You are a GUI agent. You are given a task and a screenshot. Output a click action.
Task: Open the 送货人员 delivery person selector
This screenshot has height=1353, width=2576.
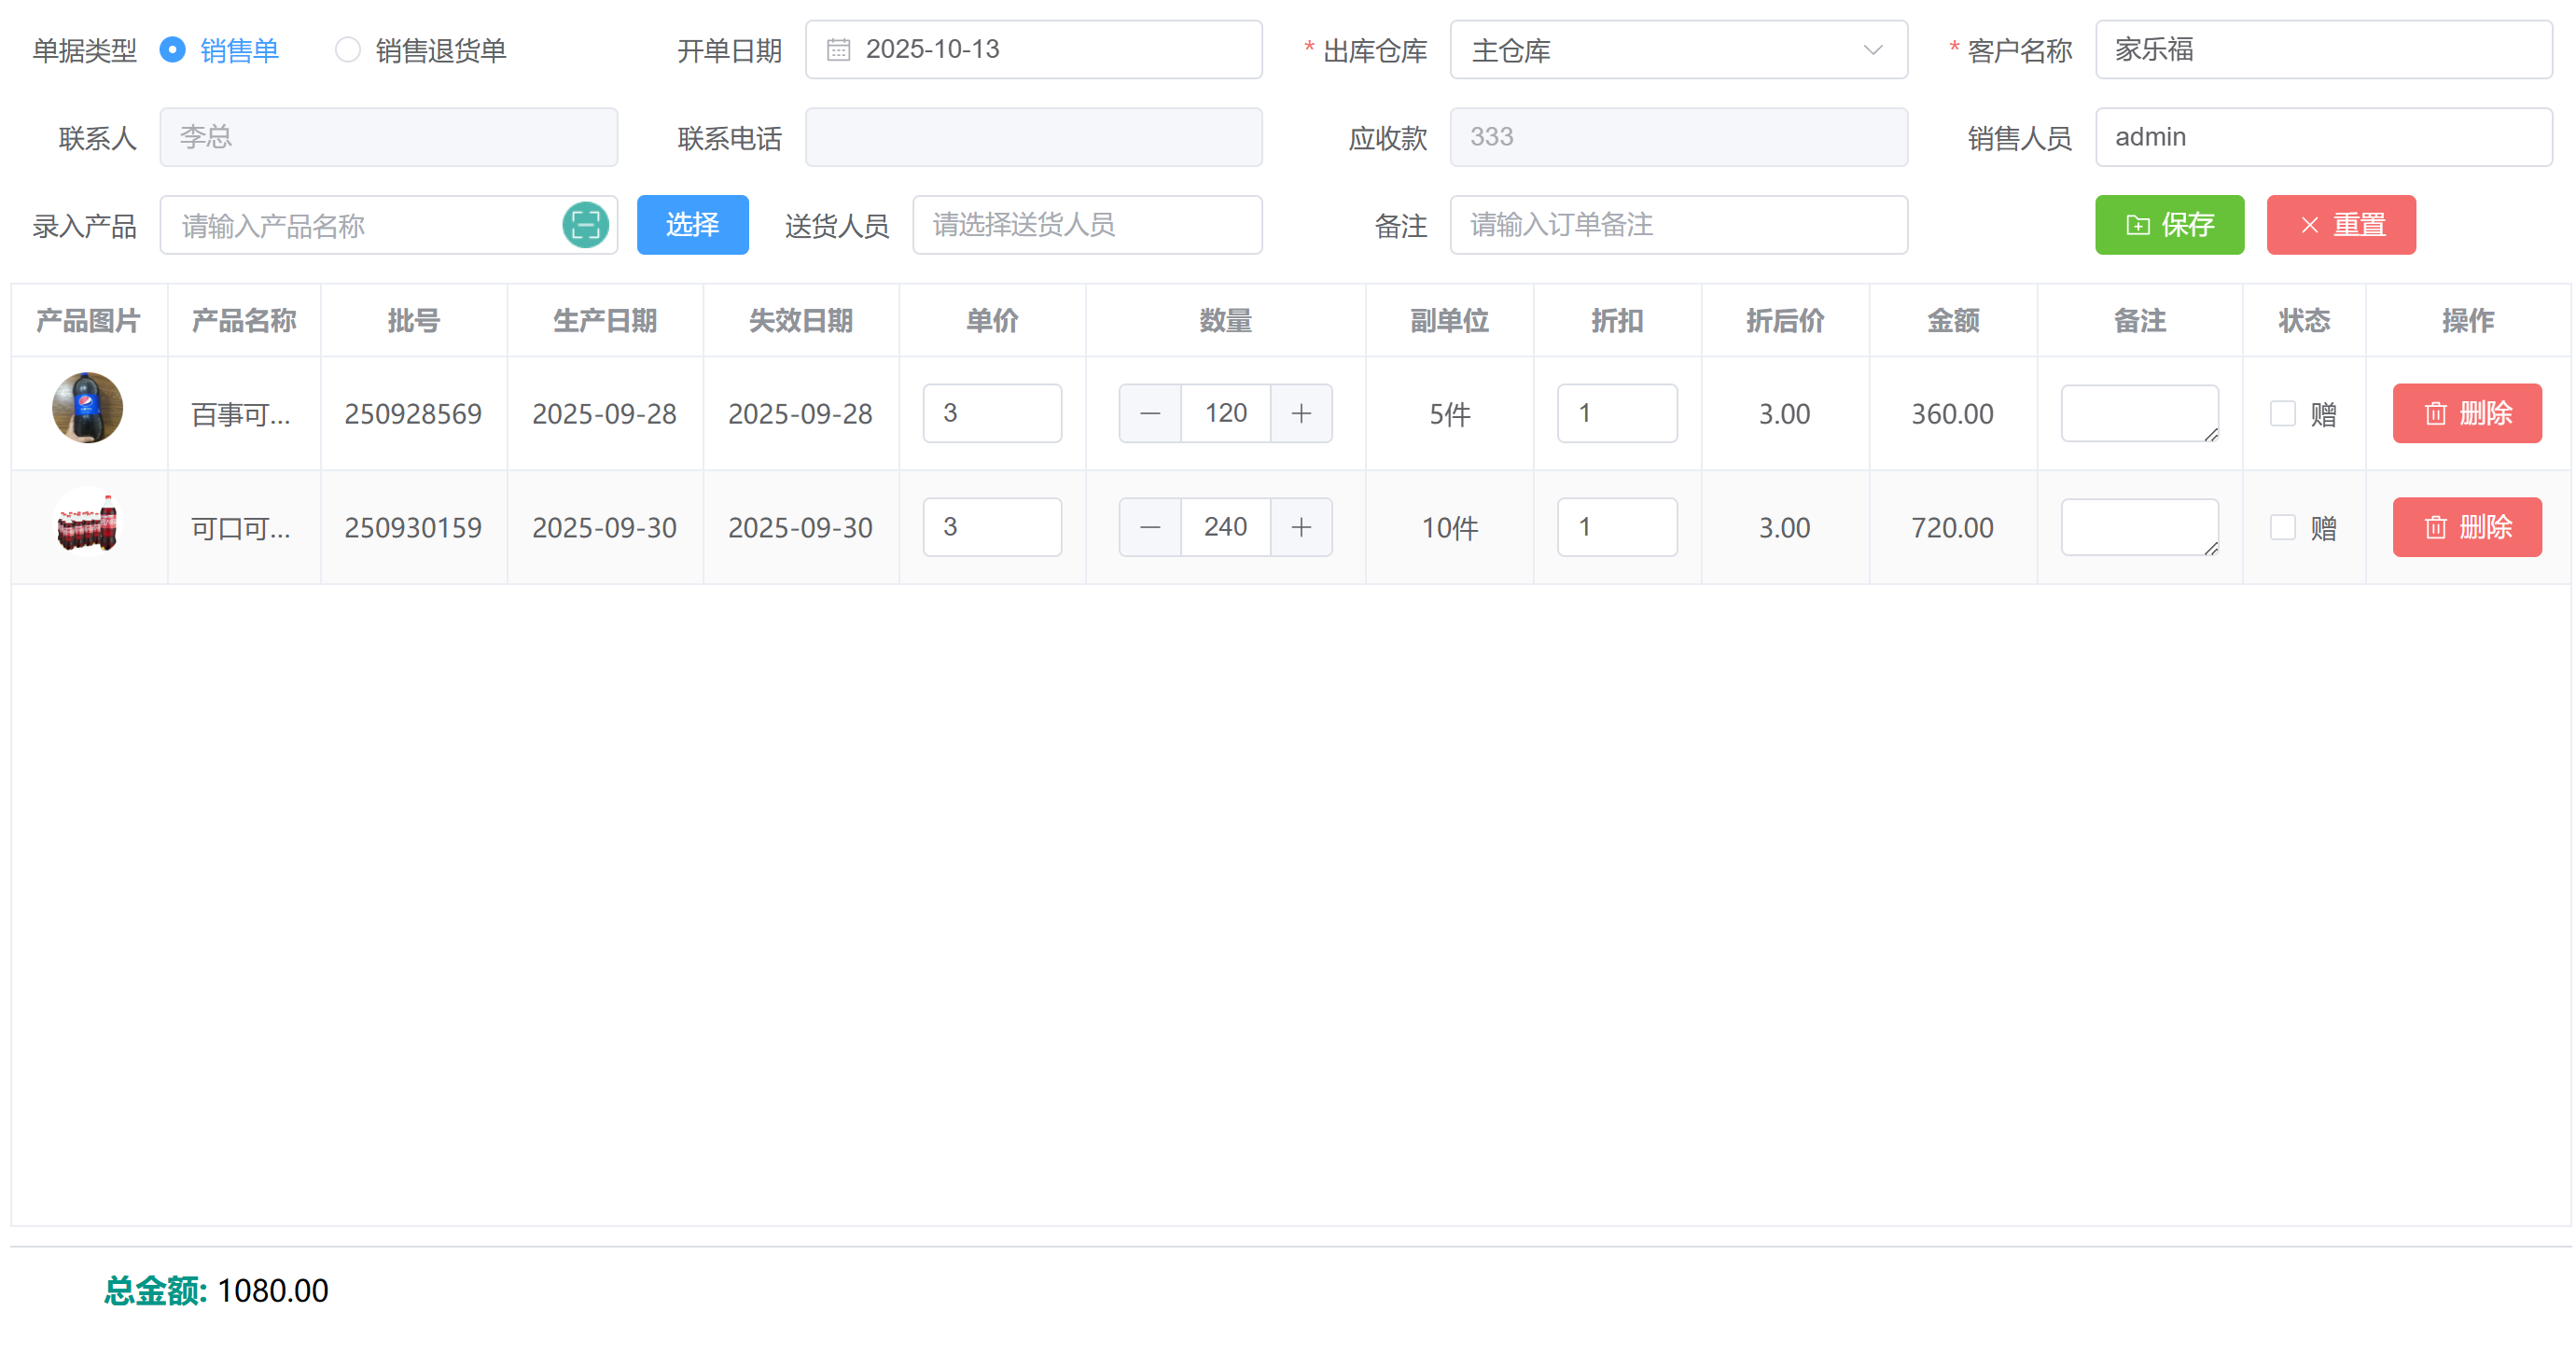tap(1086, 225)
